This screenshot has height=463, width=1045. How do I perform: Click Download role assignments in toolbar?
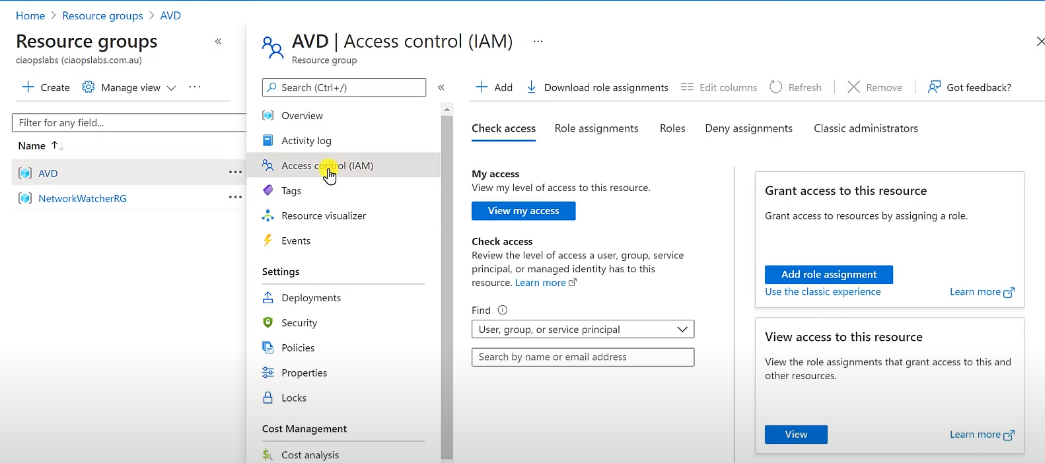click(x=597, y=87)
